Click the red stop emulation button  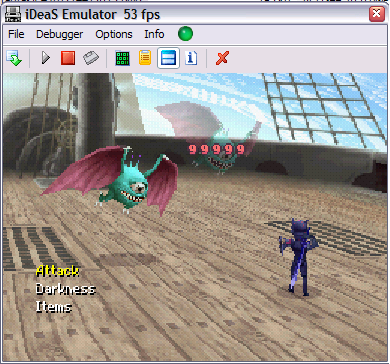pyautogui.click(x=68, y=58)
